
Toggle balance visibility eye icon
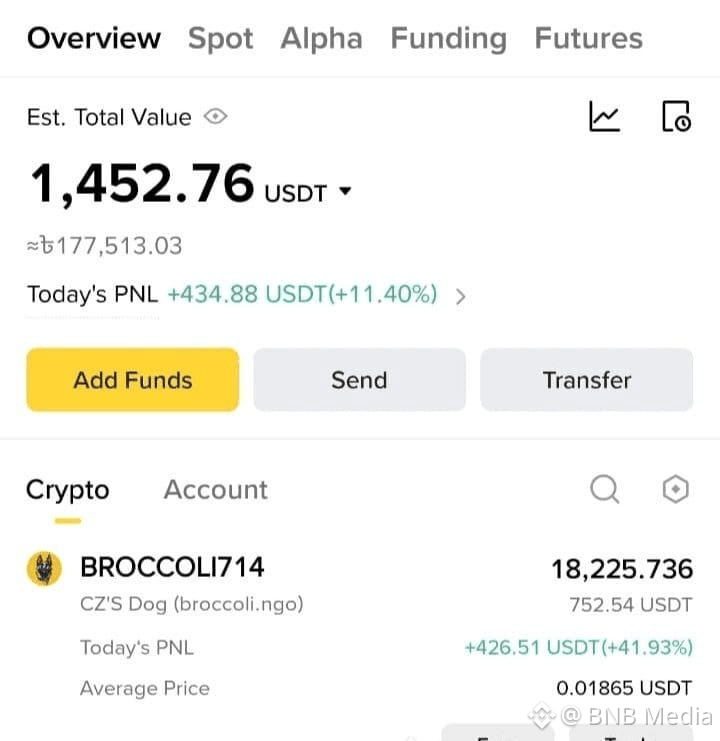pos(215,116)
